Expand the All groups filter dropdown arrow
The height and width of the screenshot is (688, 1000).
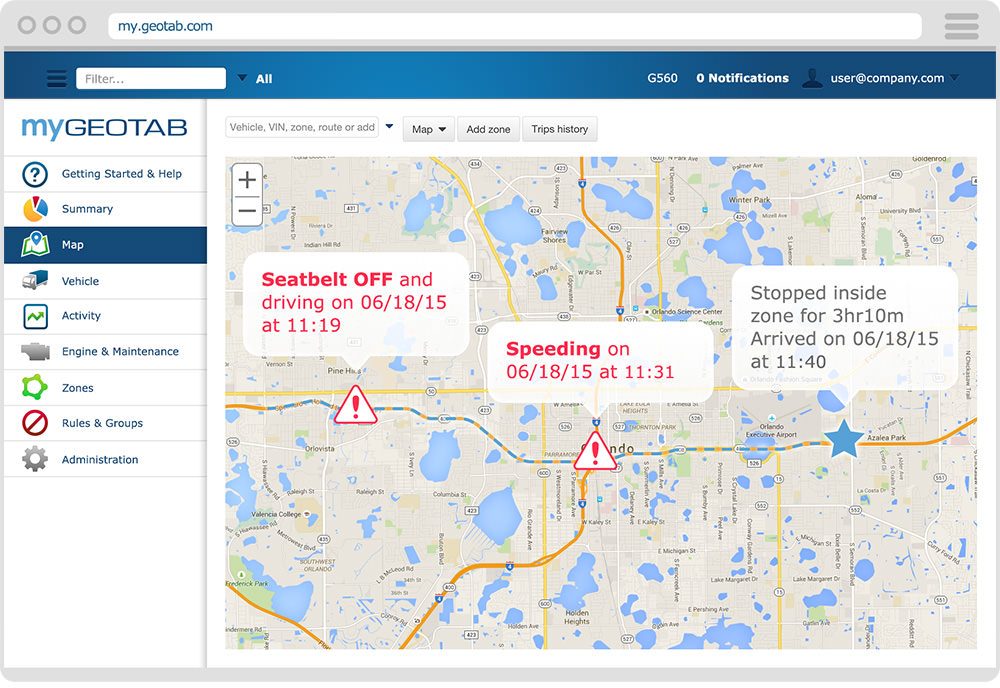tap(242, 78)
